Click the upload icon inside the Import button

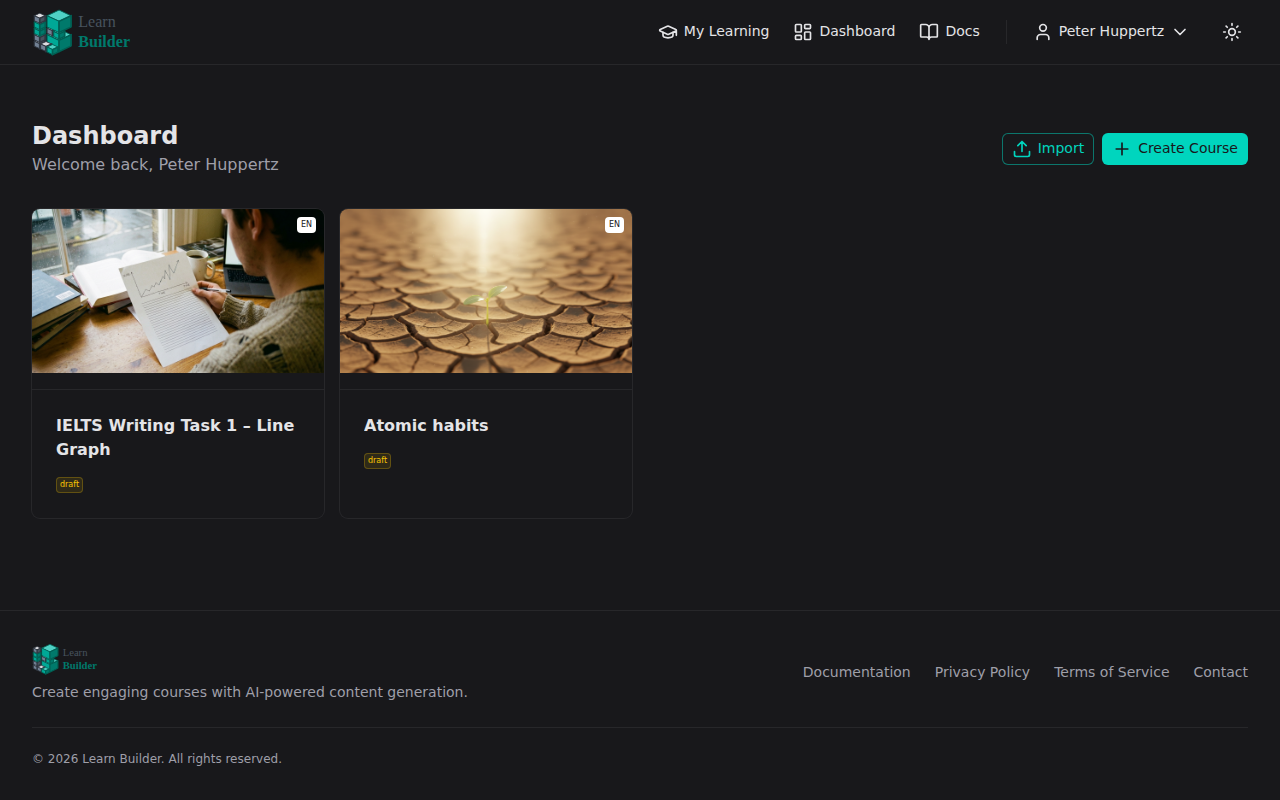(1021, 148)
